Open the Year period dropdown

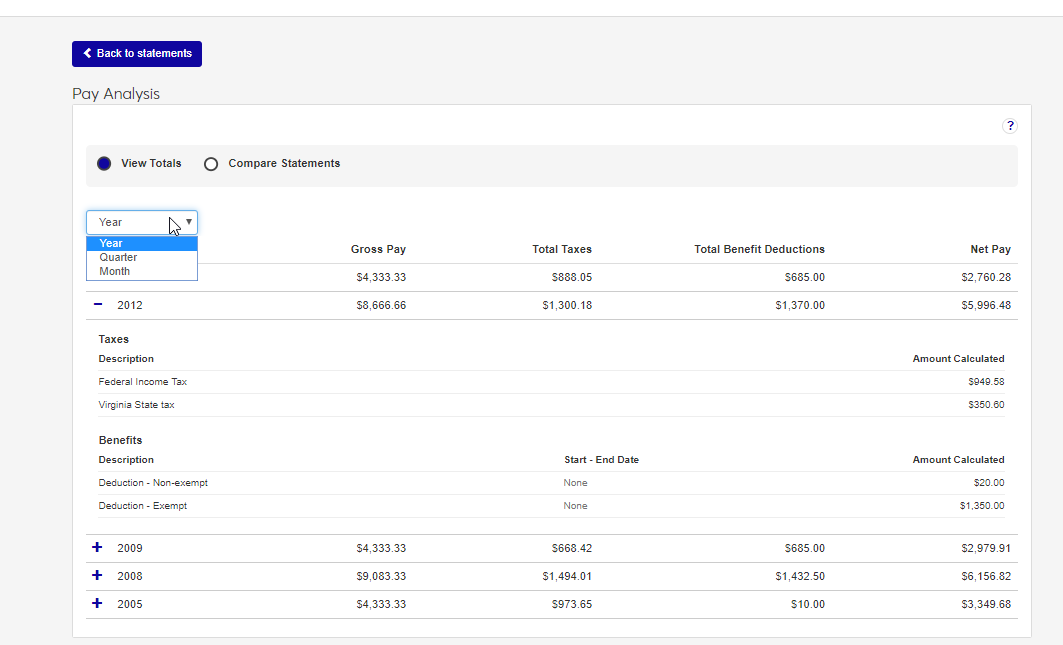click(142, 222)
